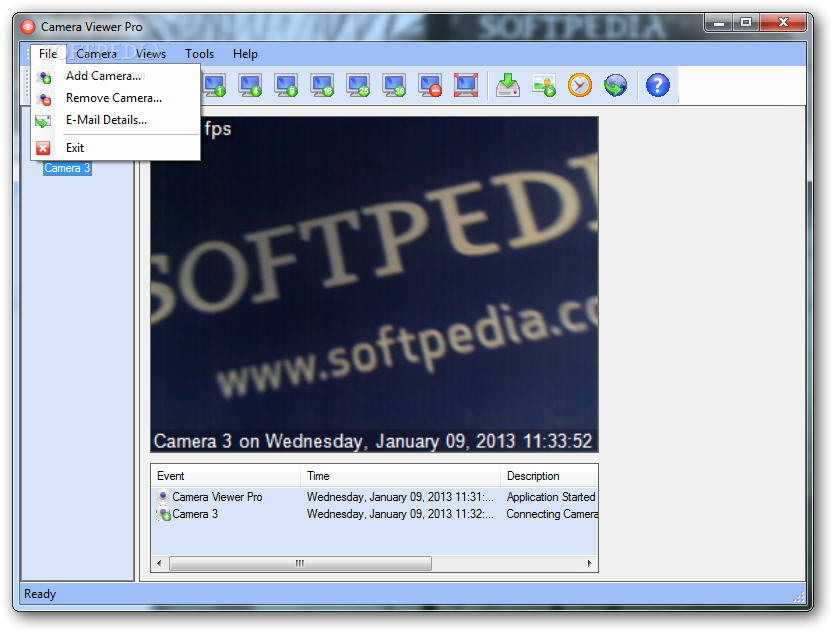Viewport: 834px width, 632px height.
Task: Click the event log horizontal scrollbar thumb
Action: (301, 563)
